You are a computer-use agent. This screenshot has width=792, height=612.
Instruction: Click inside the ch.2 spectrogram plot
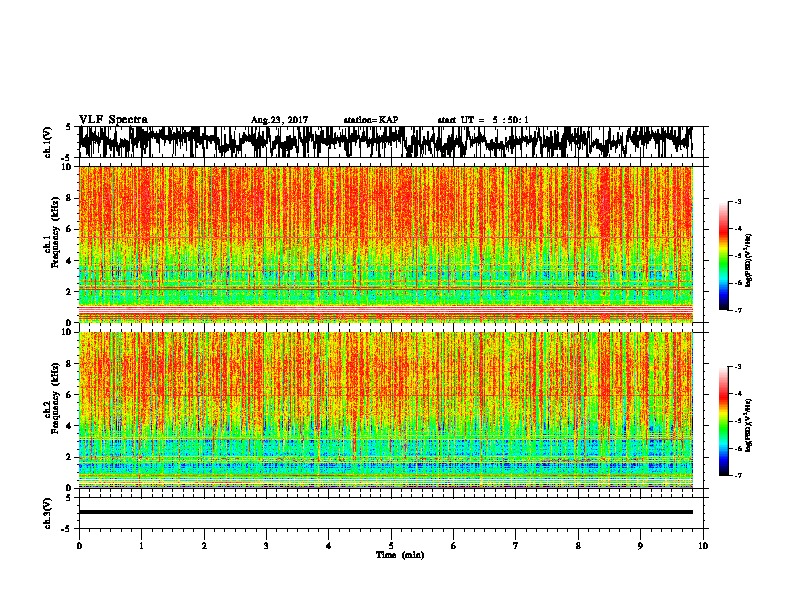[x=386, y=410]
